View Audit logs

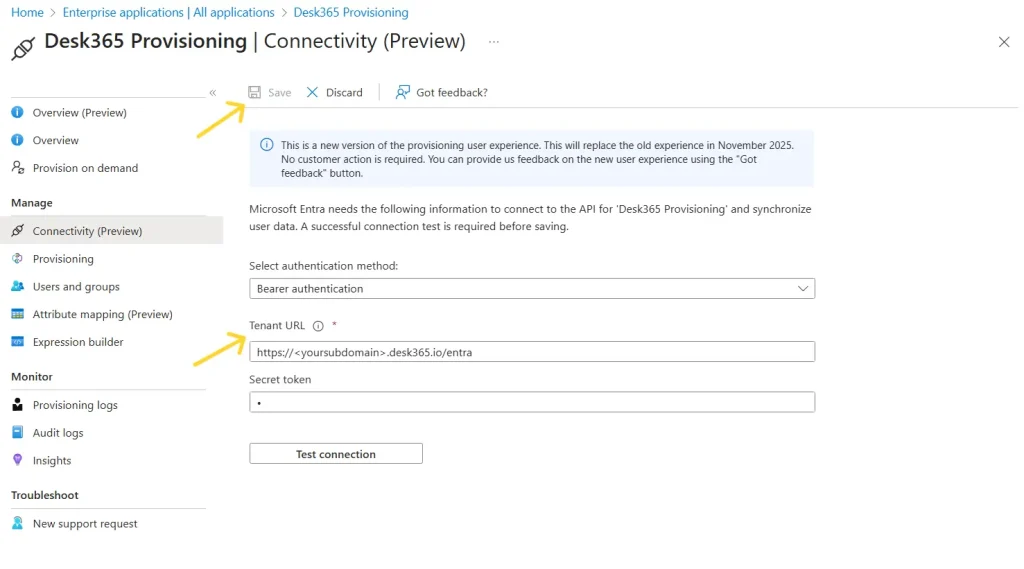58,432
